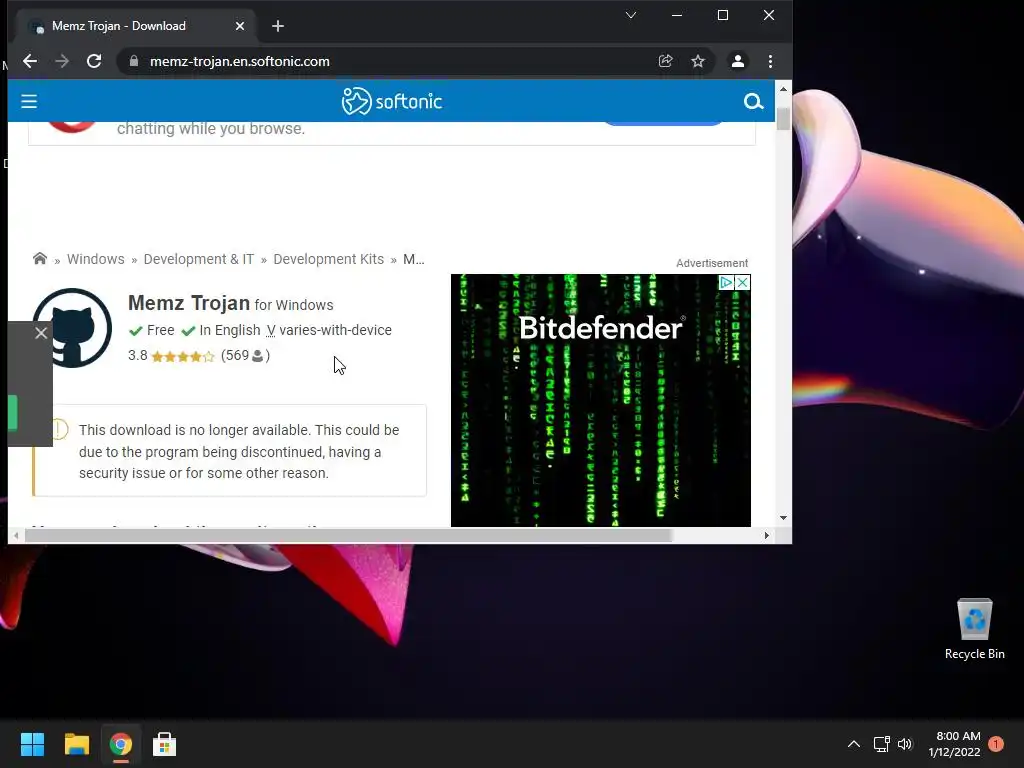1024x768 pixels.
Task: Select the Recycle Bin desktop icon
Action: tap(974, 629)
